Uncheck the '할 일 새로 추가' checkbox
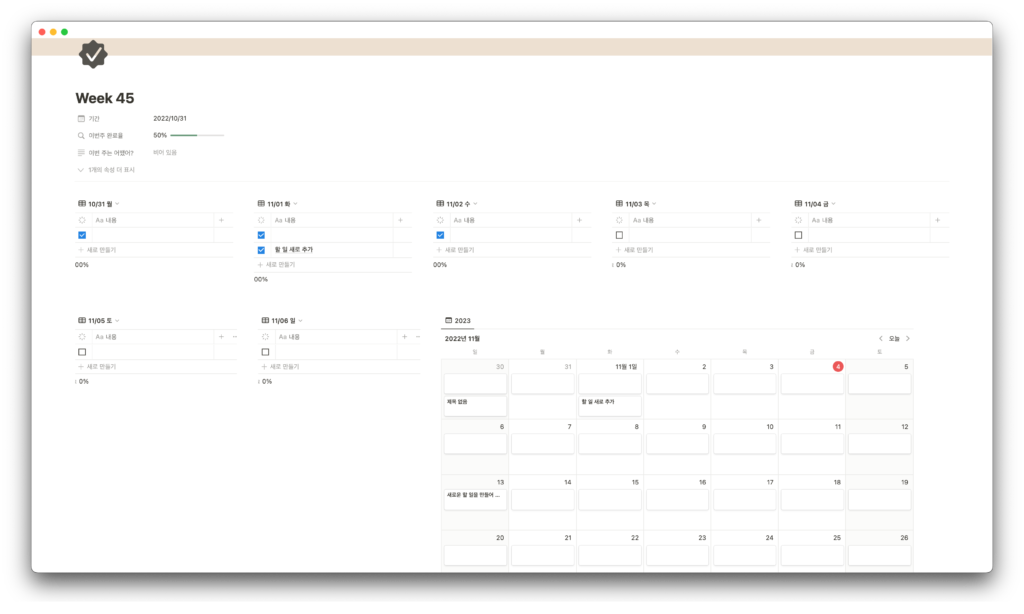1024x614 pixels. 261,250
